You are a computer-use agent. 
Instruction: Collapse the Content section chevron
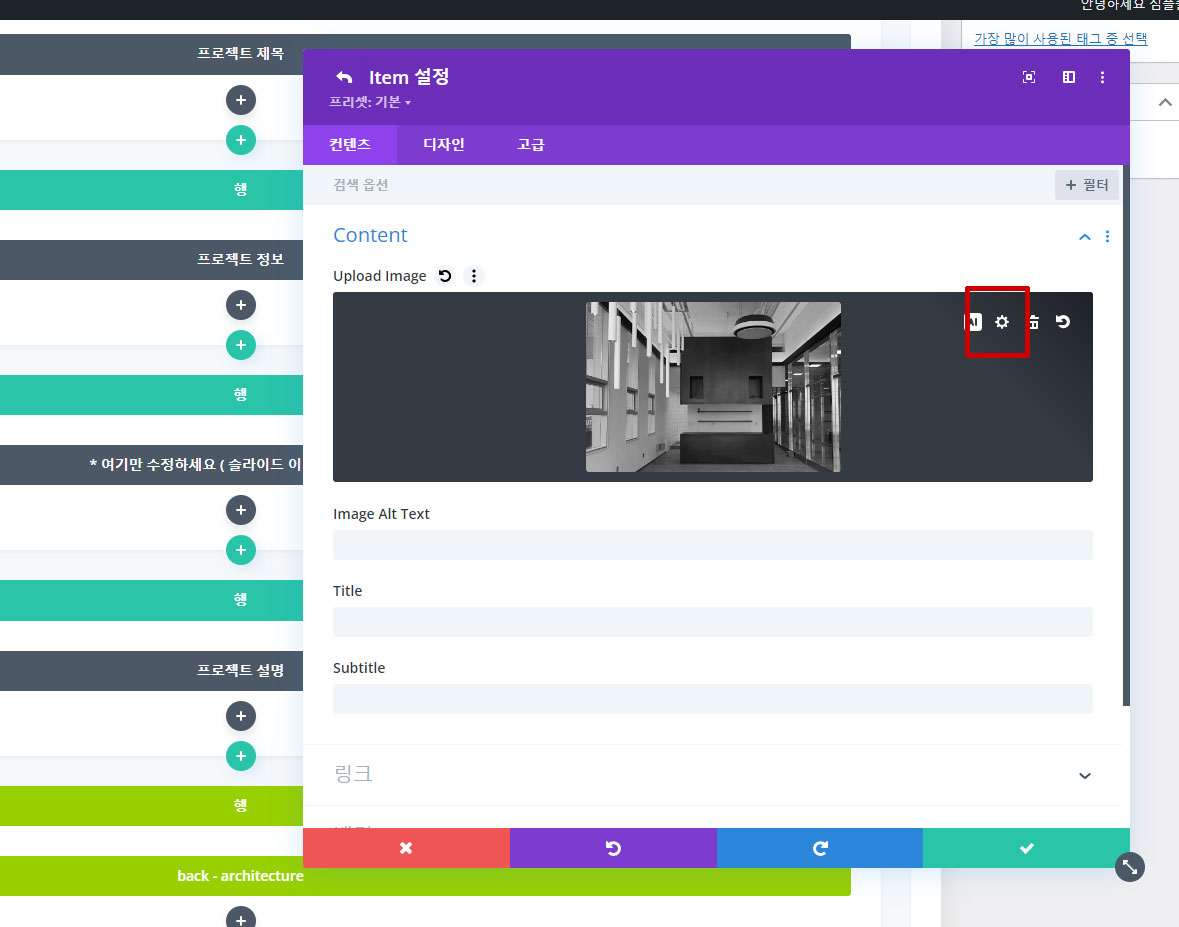[x=1084, y=237]
